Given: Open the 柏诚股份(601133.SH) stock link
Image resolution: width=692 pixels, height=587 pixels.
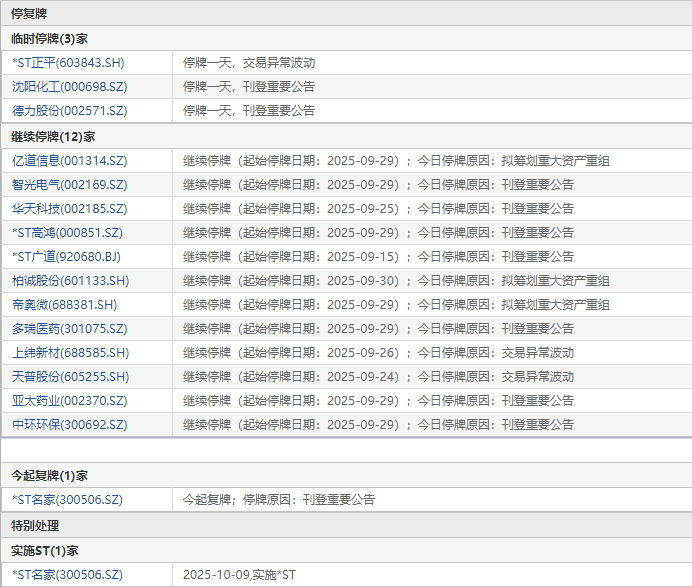Looking at the screenshot, I should [70, 281].
